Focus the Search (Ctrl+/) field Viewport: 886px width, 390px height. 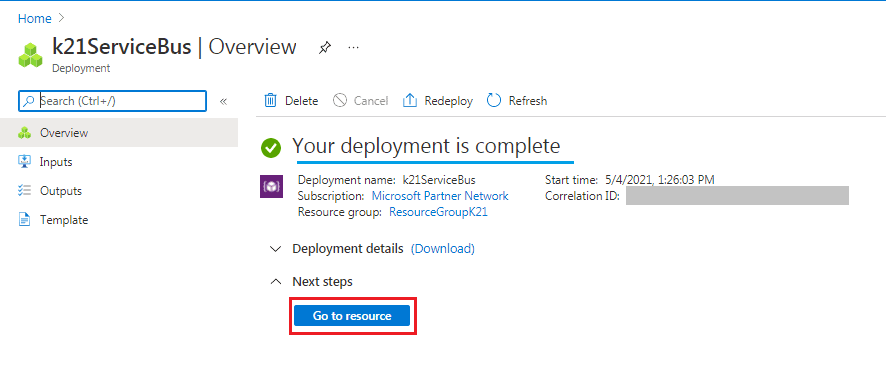coord(112,101)
